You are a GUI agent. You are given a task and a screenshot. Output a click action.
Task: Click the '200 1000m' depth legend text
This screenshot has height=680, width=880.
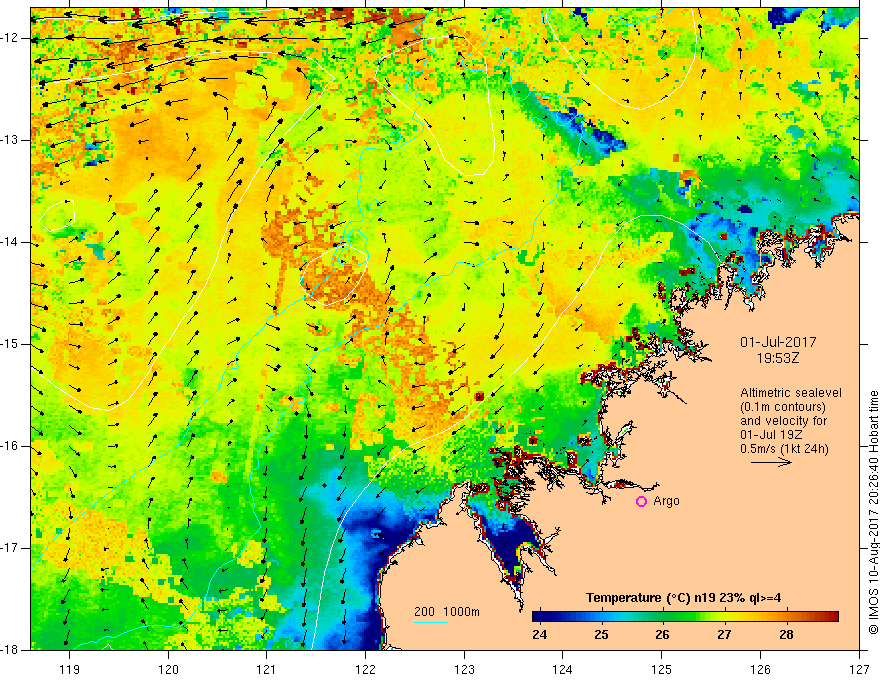point(447,612)
